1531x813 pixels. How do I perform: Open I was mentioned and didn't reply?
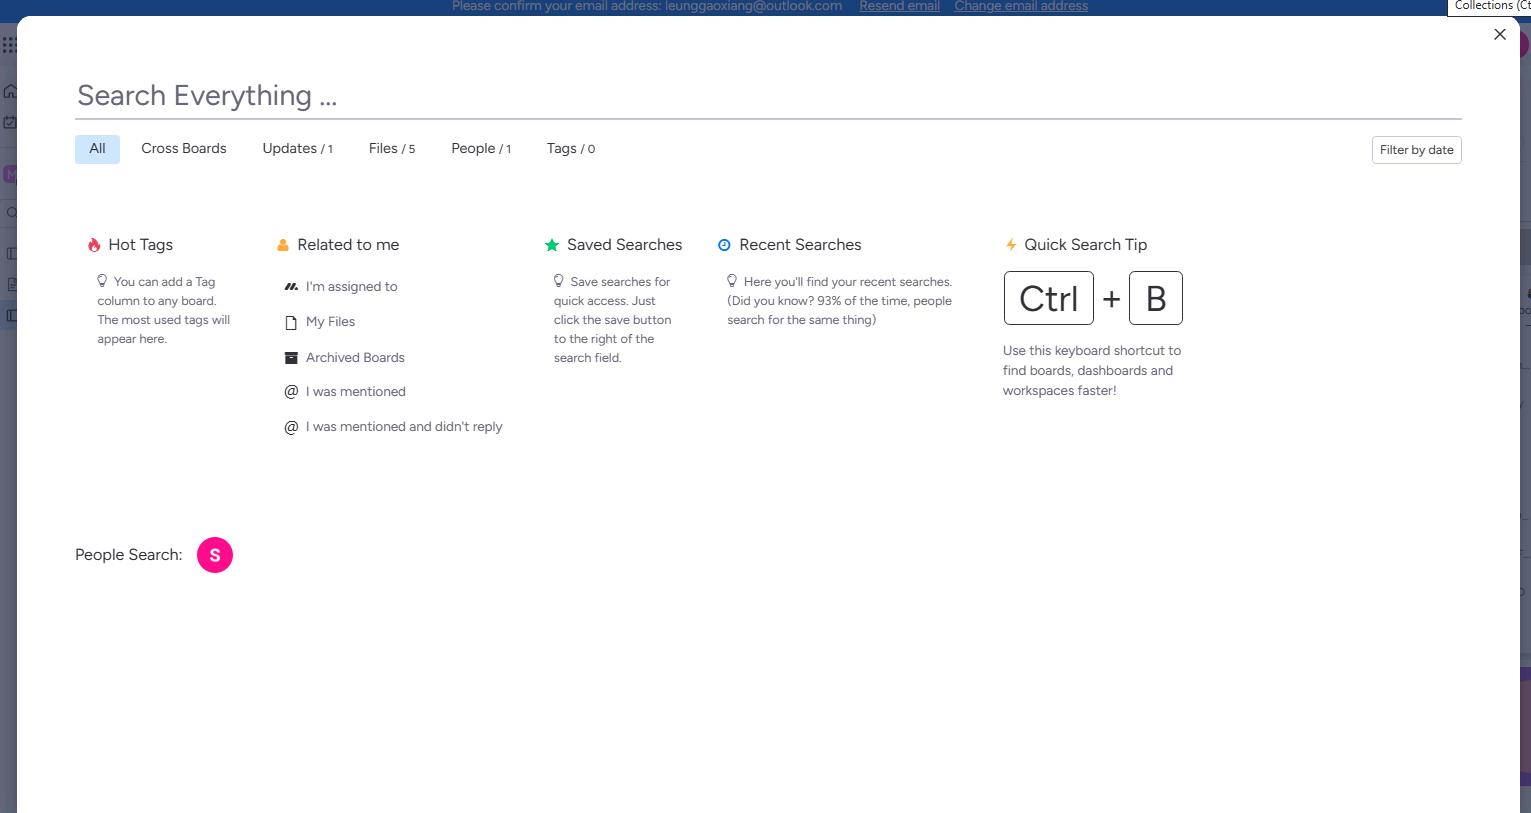(x=404, y=427)
